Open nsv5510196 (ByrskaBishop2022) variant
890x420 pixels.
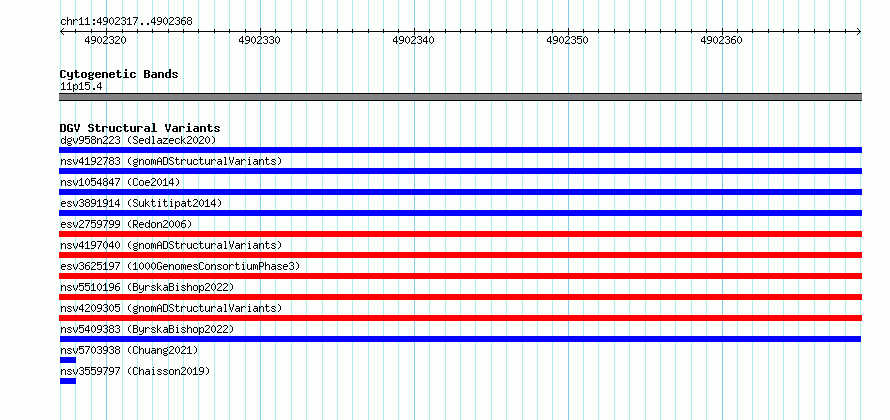click(147, 287)
